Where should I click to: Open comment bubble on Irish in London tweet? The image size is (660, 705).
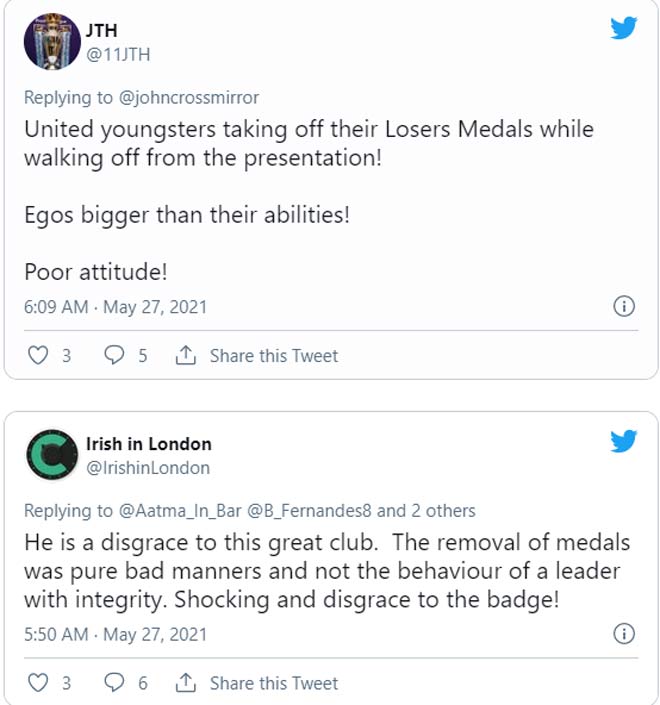[114, 683]
